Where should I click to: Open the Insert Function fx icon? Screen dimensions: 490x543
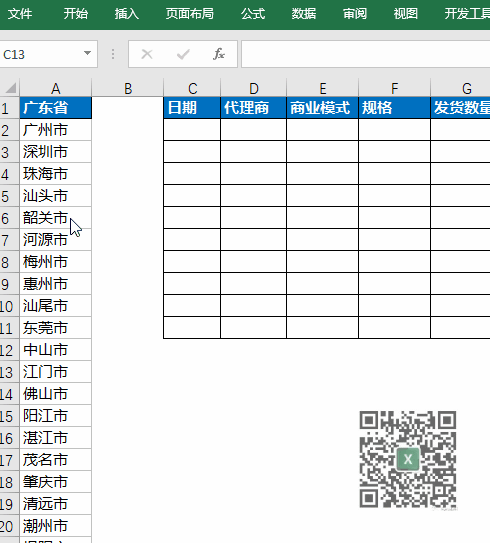[x=219, y=54]
